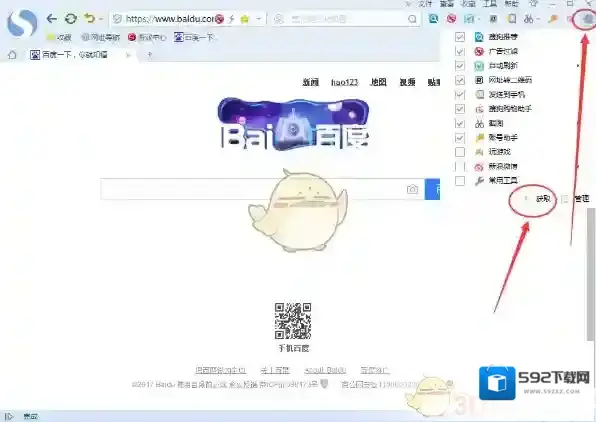
Task: Click the home icon beside the tabs
Action: (x=12, y=55)
